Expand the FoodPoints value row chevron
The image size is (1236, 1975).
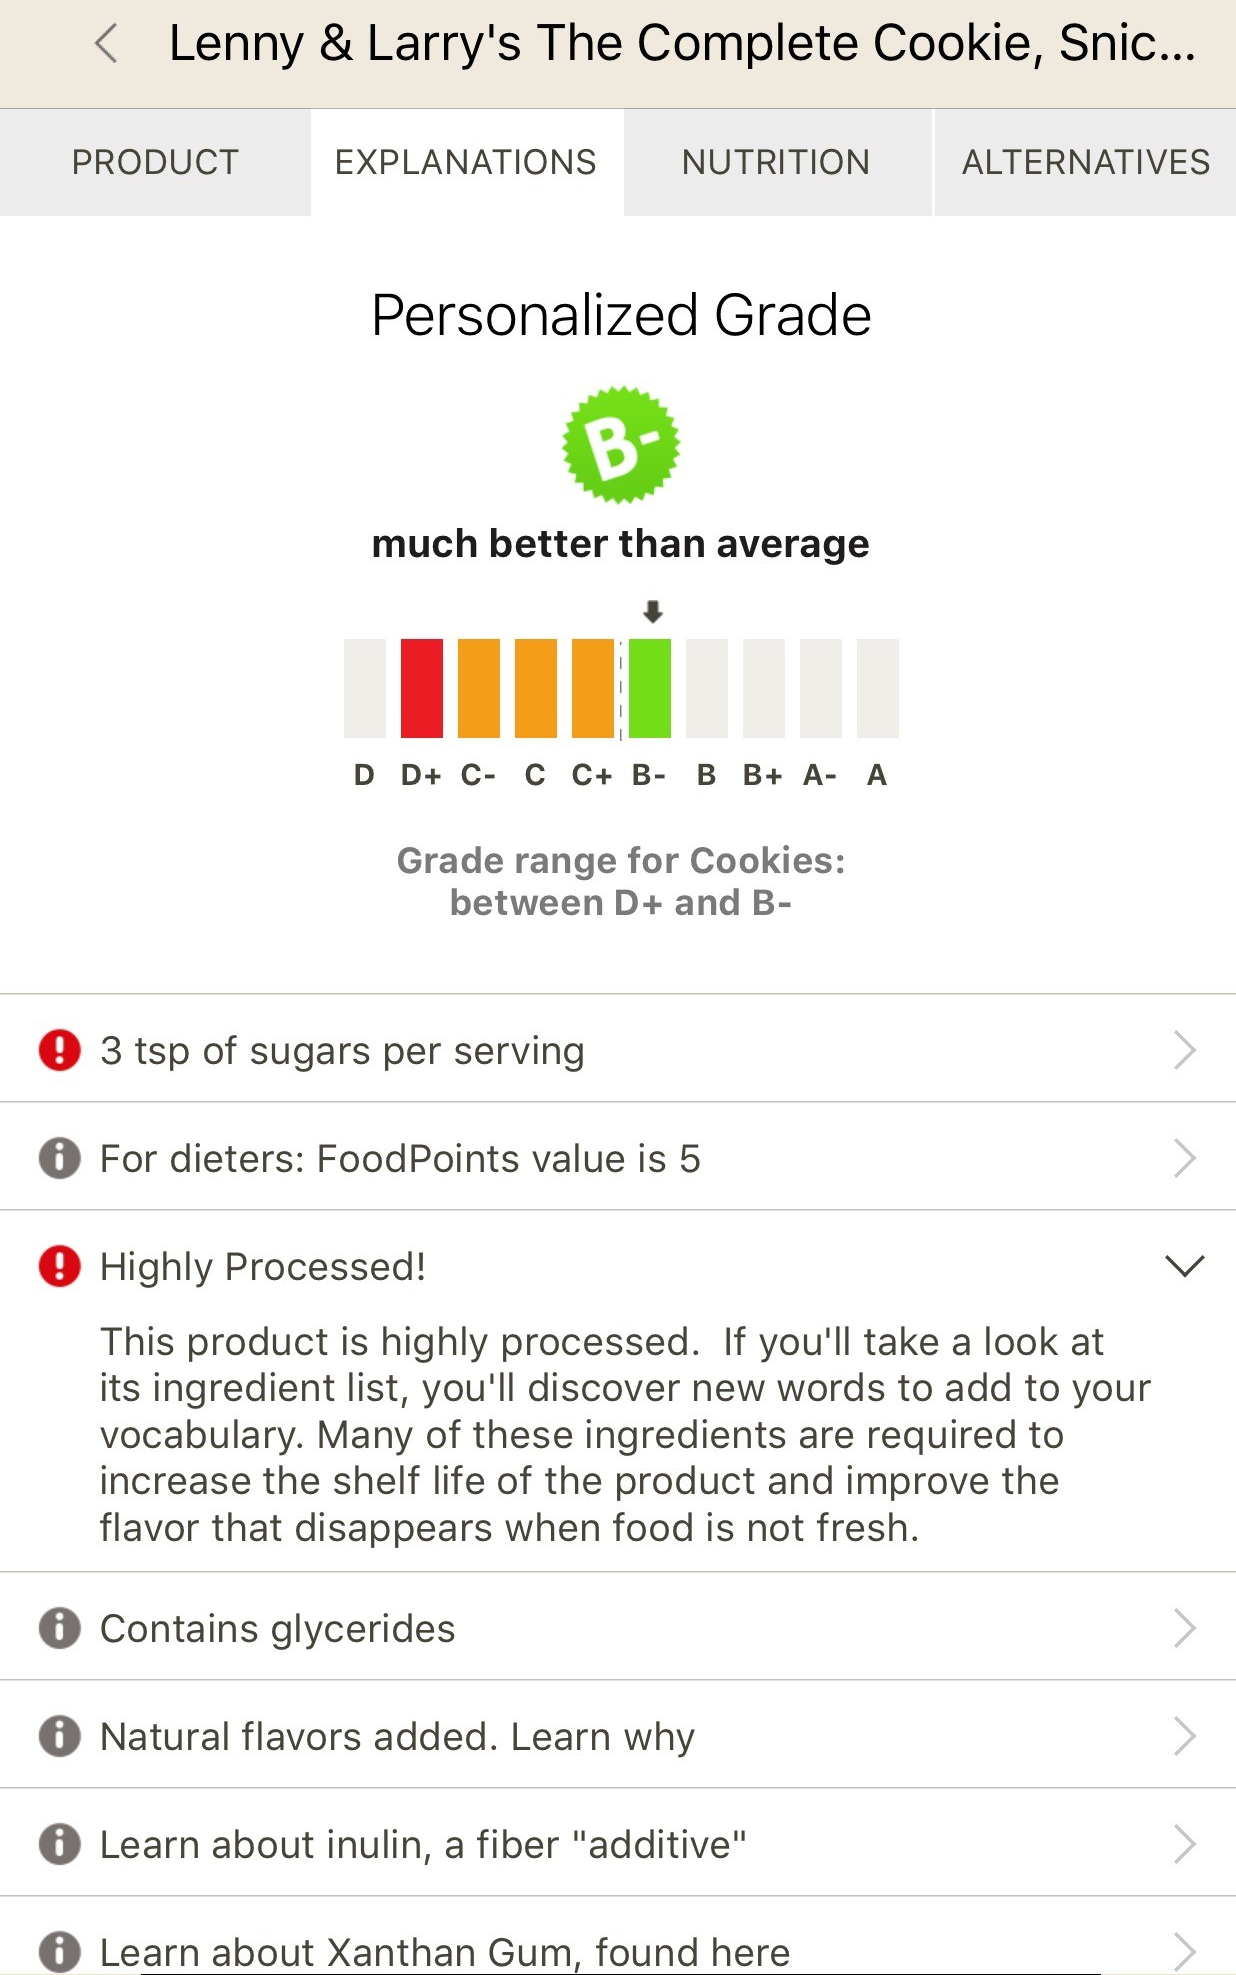pos(1185,1159)
